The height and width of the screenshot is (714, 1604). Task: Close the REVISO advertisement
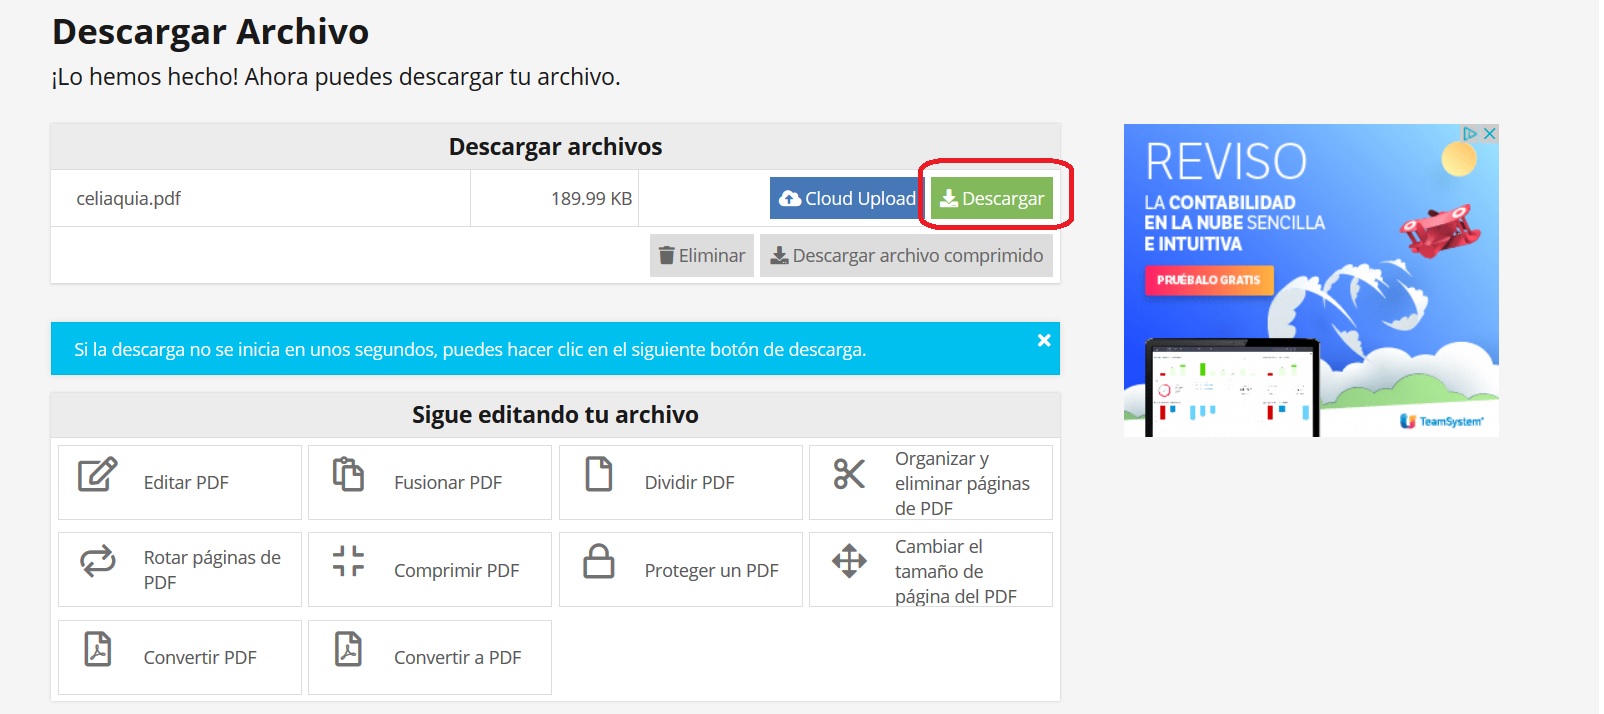point(1490,133)
